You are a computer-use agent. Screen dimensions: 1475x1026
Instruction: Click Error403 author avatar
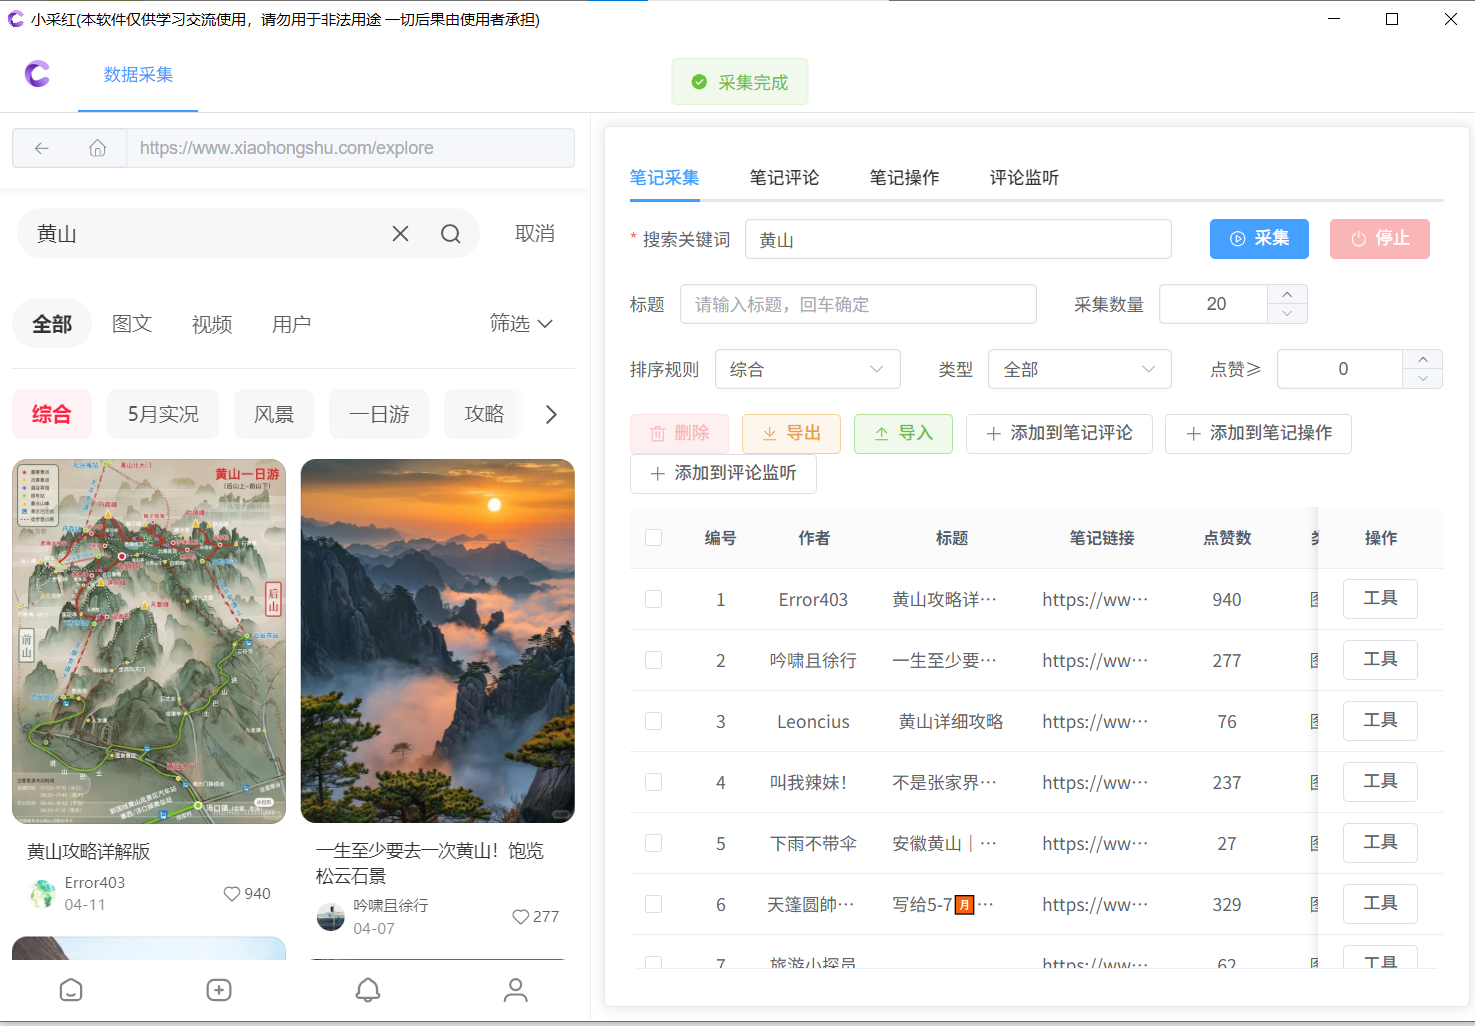42,893
